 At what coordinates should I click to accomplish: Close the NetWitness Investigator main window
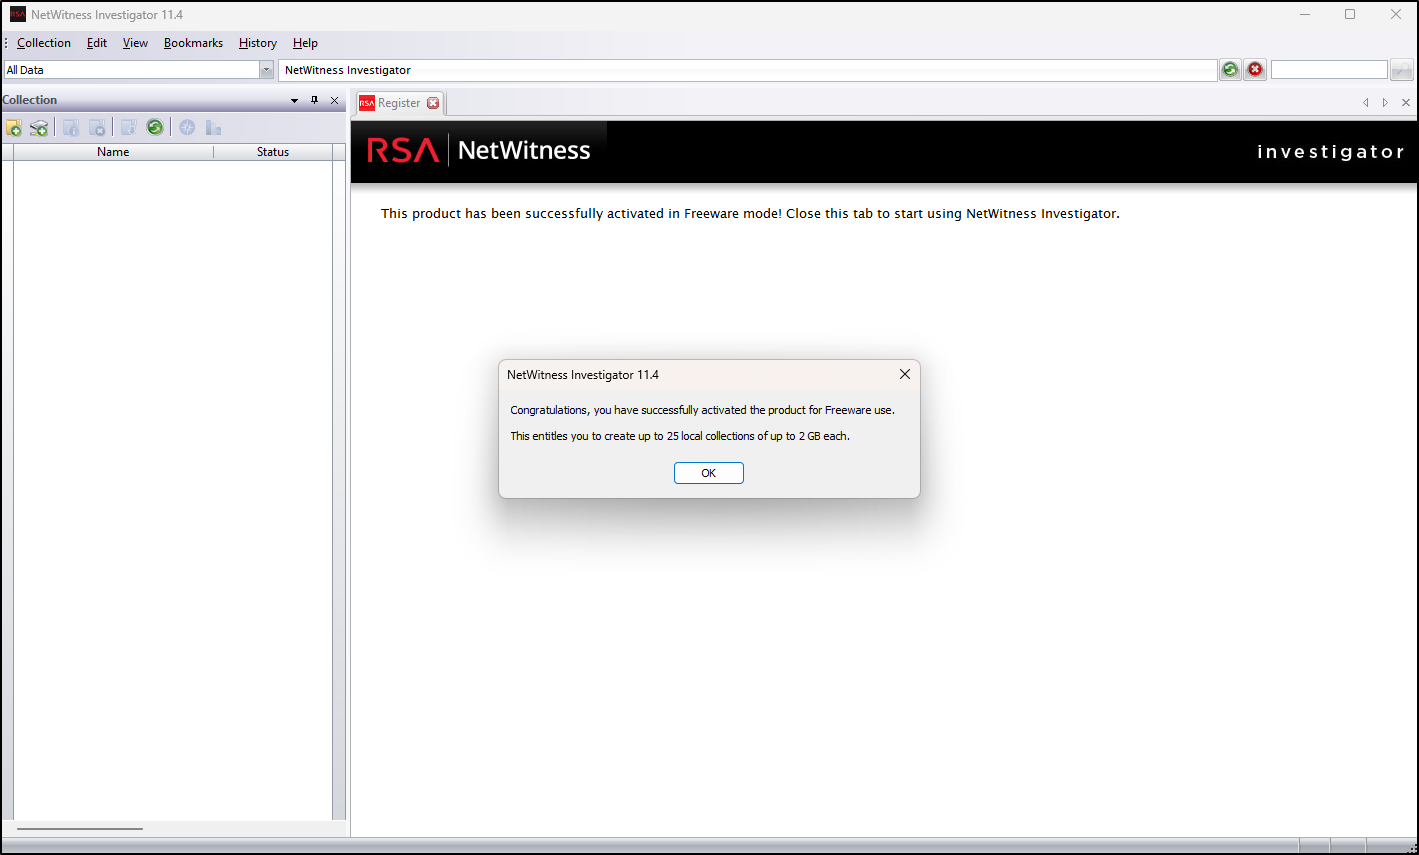[x=1396, y=15]
